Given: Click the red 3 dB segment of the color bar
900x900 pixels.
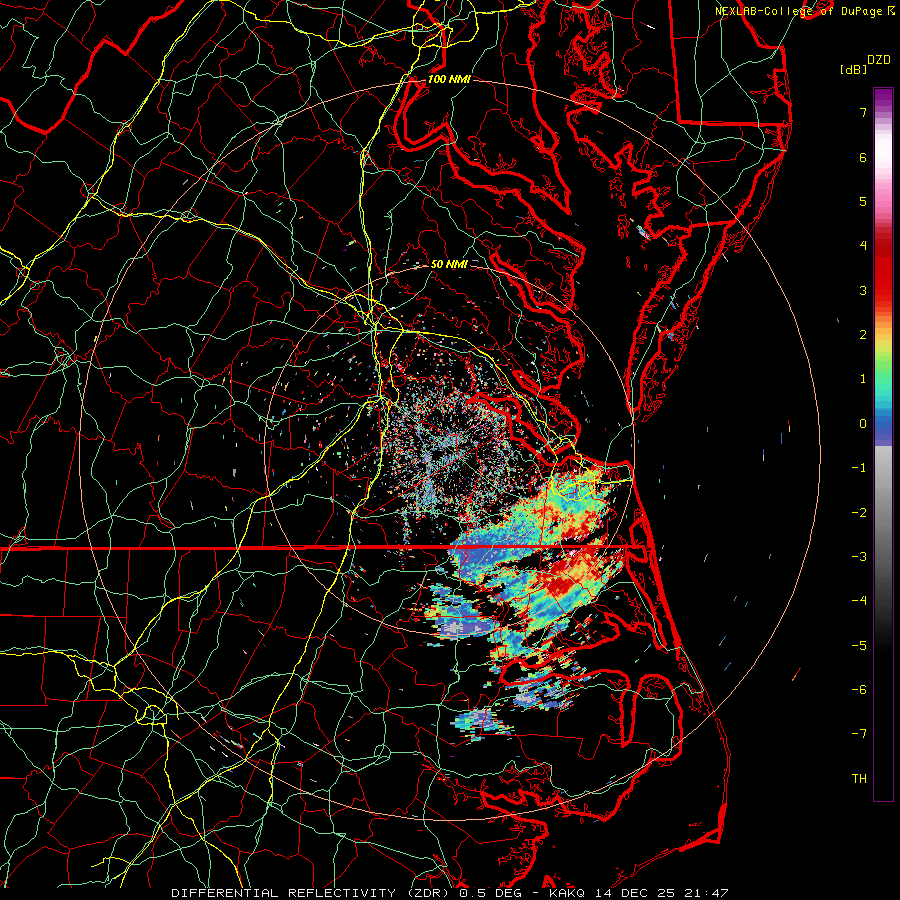Looking at the screenshot, I should tap(883, 290).
